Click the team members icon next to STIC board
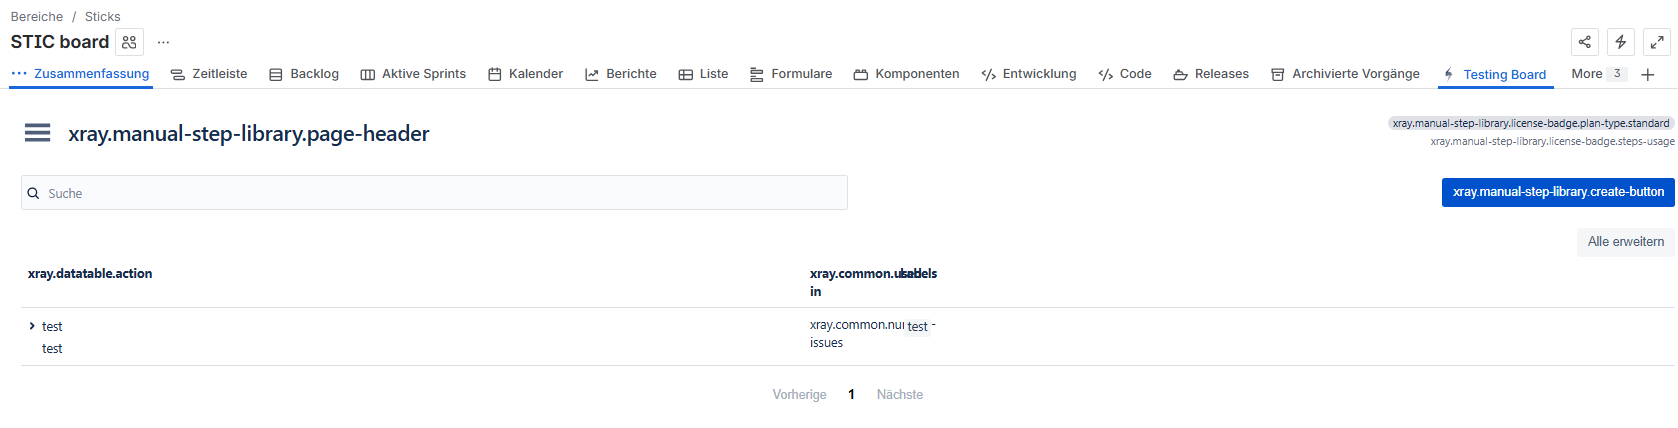Image resolution: width=1678 pixels, height=428 pixels. (x=130, y=42)
